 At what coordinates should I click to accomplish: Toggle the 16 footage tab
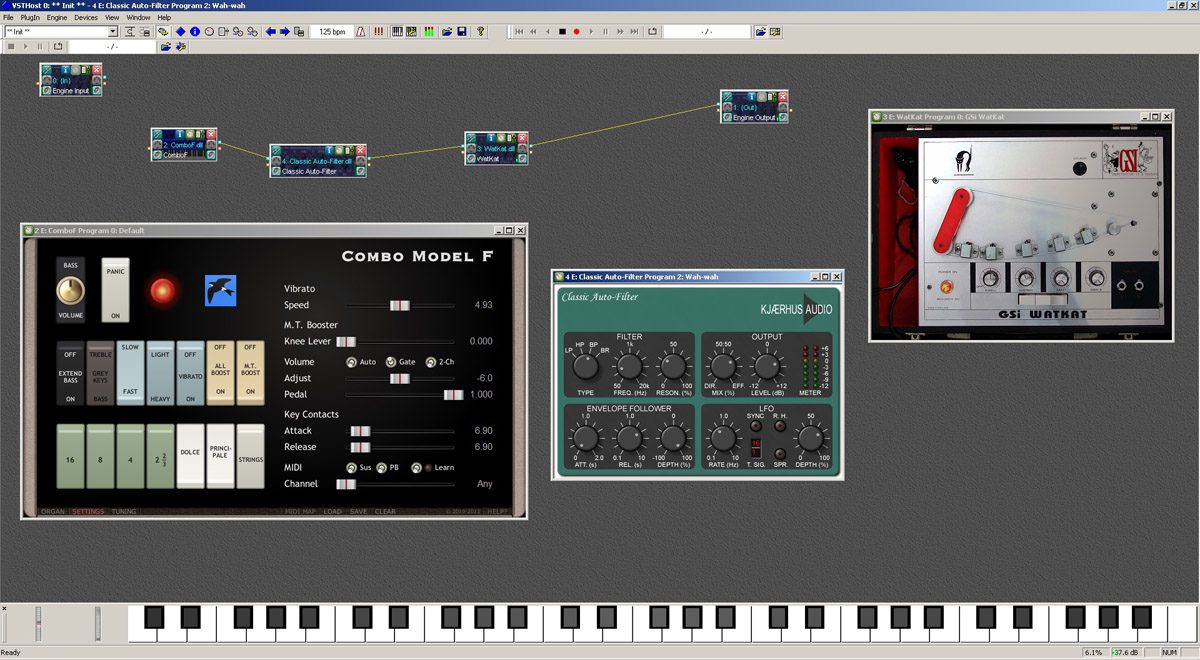coord(70,456)
